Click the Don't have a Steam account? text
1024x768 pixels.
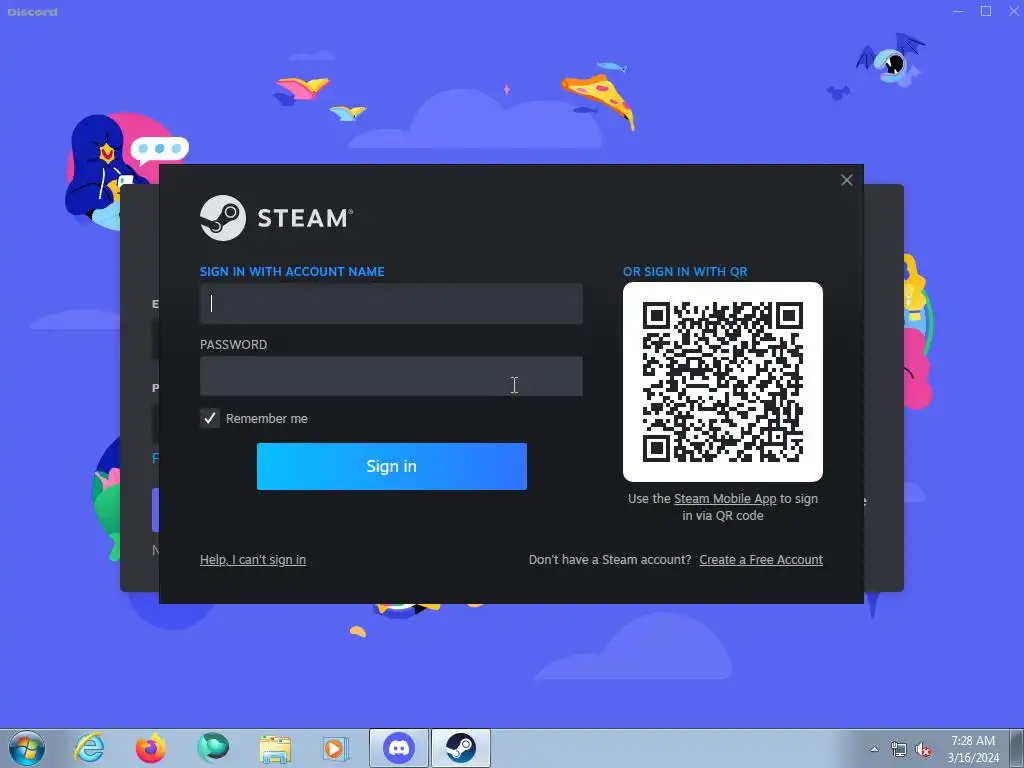click(x=609, y=560)
